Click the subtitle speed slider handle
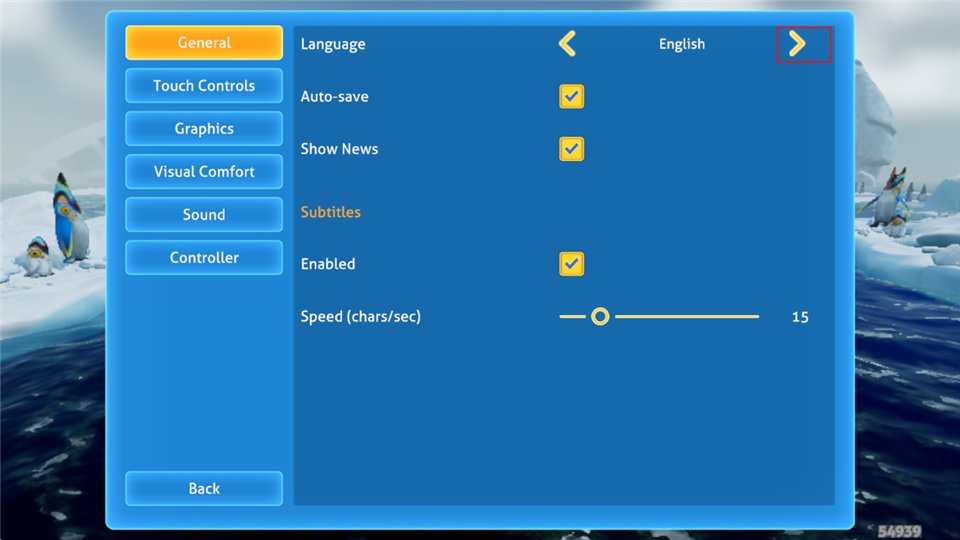Image resolution: width=960 pixels, height=540 pixels. 600,317
